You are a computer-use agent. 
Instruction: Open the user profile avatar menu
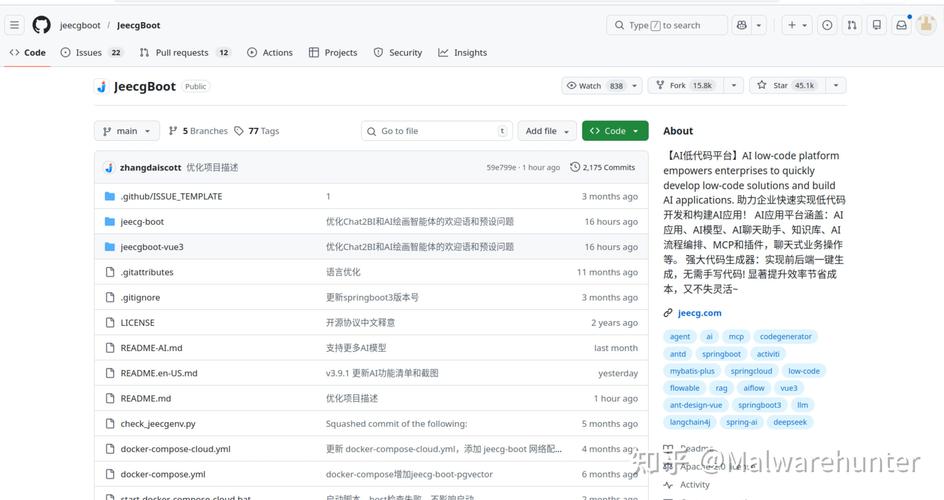[926, 25]
